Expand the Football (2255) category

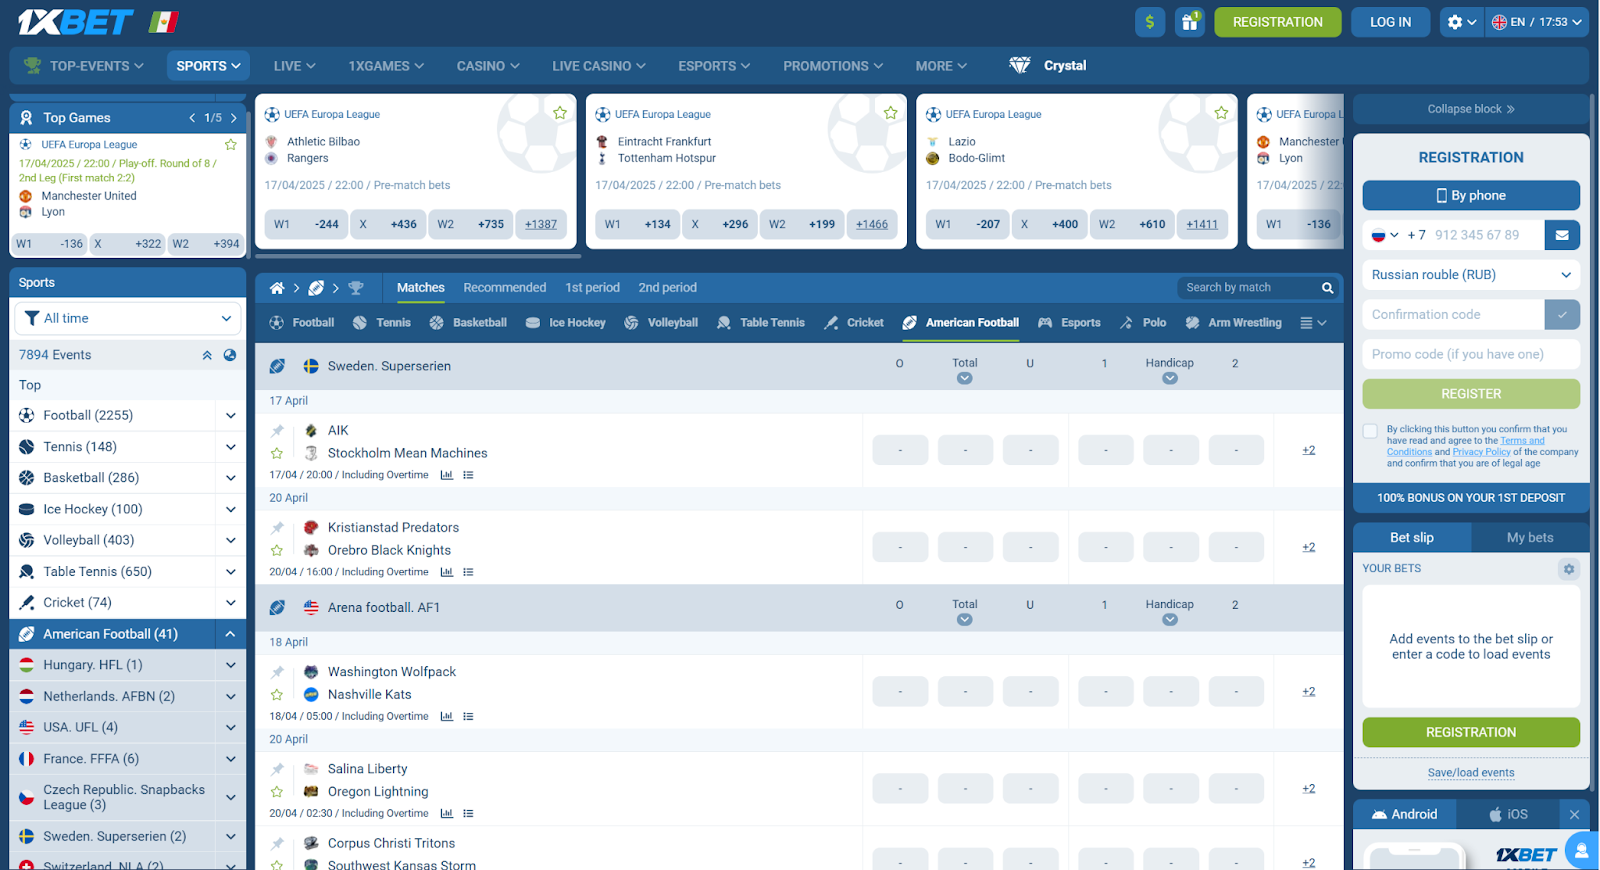tap(231, 416)
